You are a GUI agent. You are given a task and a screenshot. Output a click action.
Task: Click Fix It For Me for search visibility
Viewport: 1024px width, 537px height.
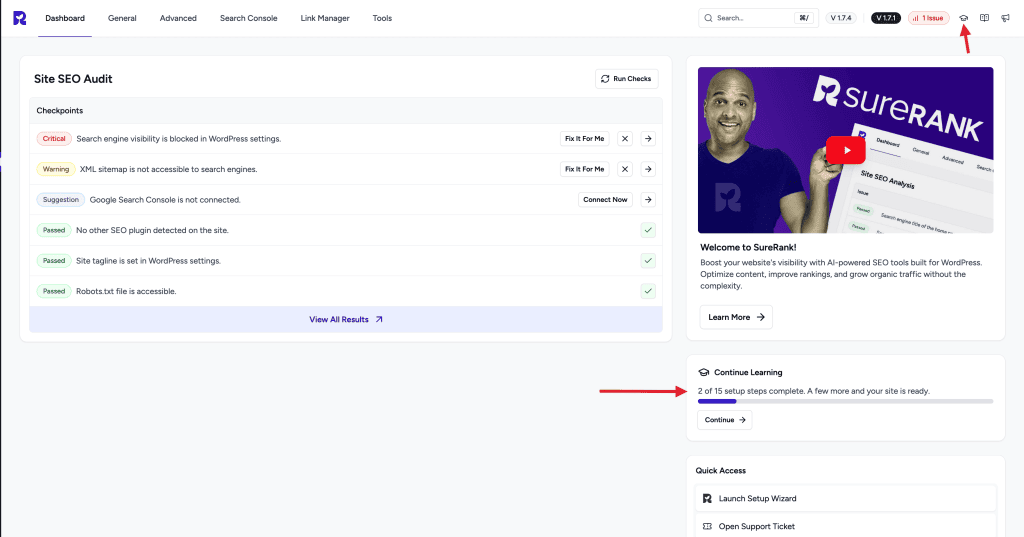point(584,138)
